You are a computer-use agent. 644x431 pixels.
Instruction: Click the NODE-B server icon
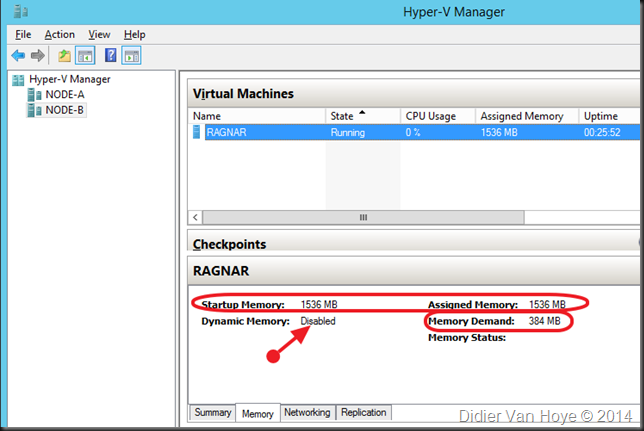point(34,110)
